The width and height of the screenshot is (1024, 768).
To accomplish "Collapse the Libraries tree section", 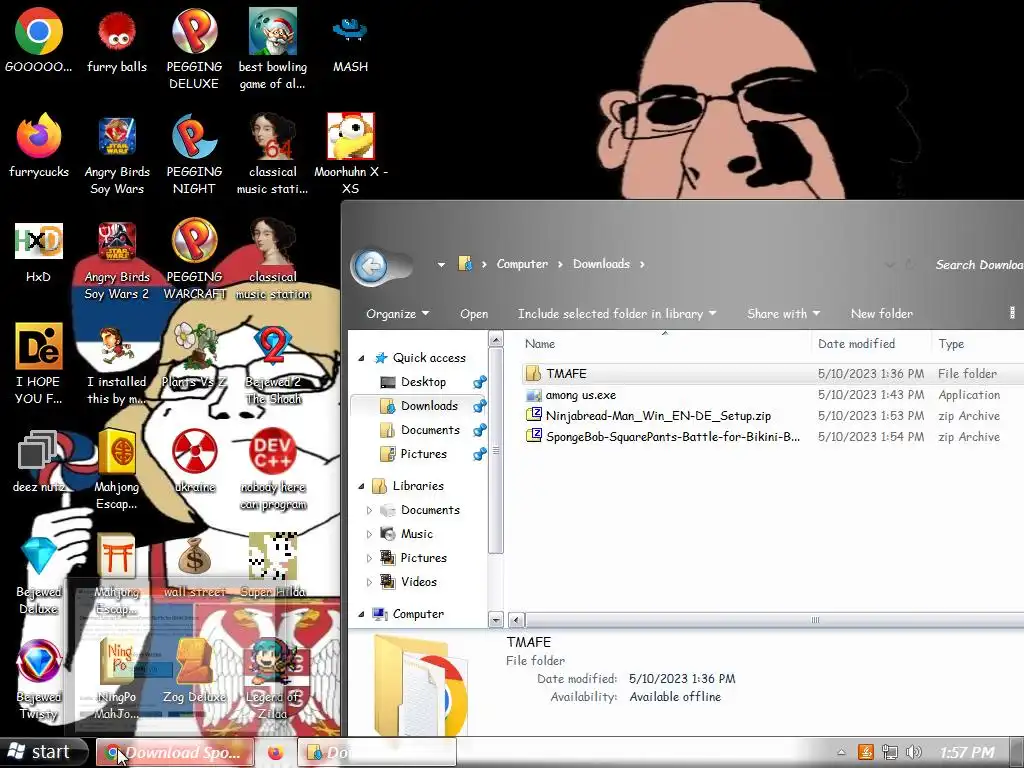I will tap(362, 486).
